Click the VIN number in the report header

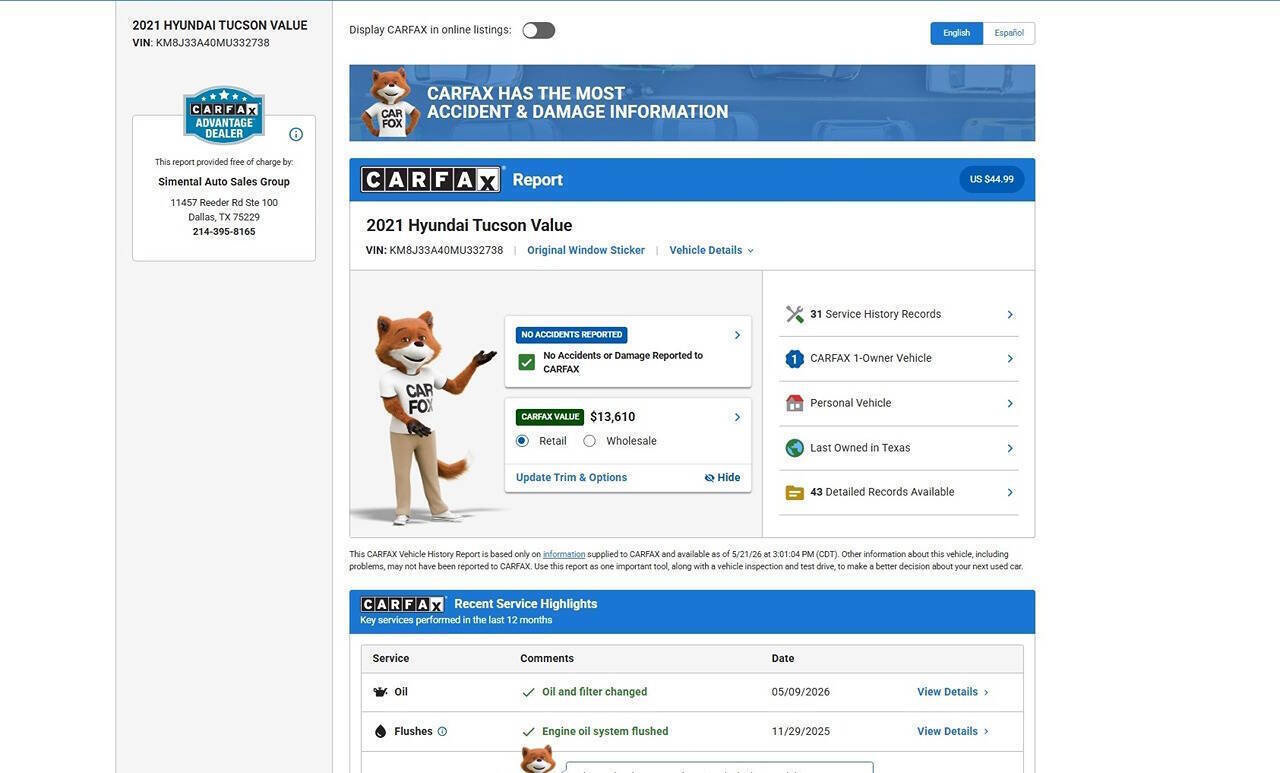click(446, 251)
